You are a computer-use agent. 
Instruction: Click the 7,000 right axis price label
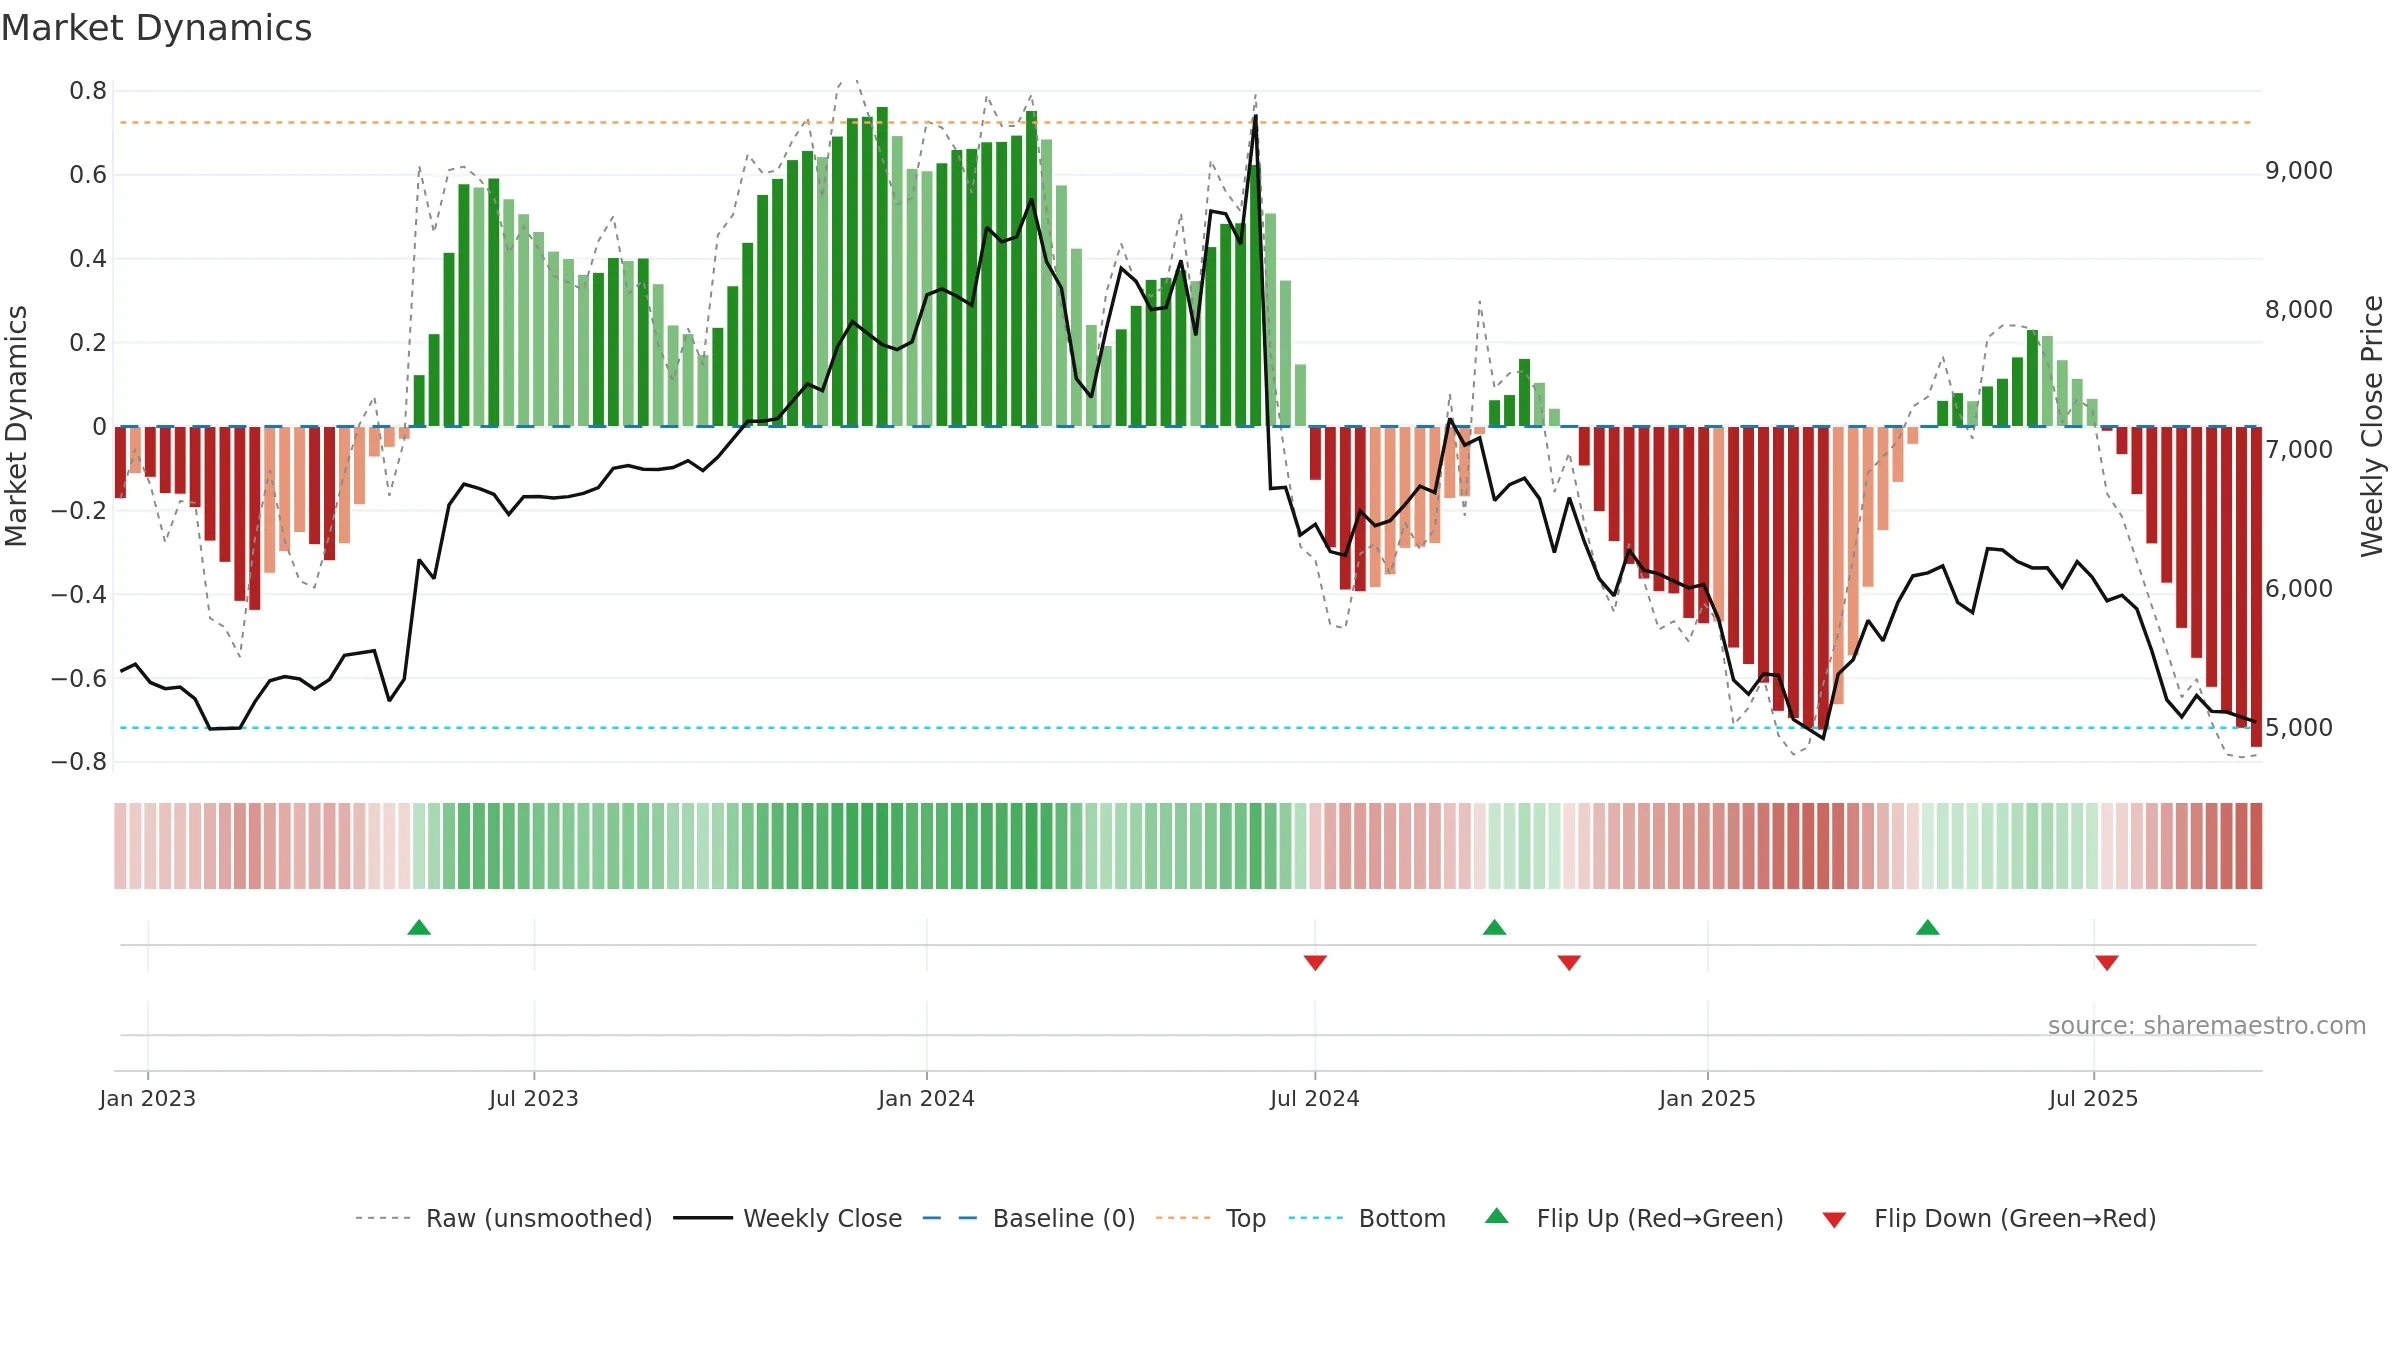coord(2299,449)
